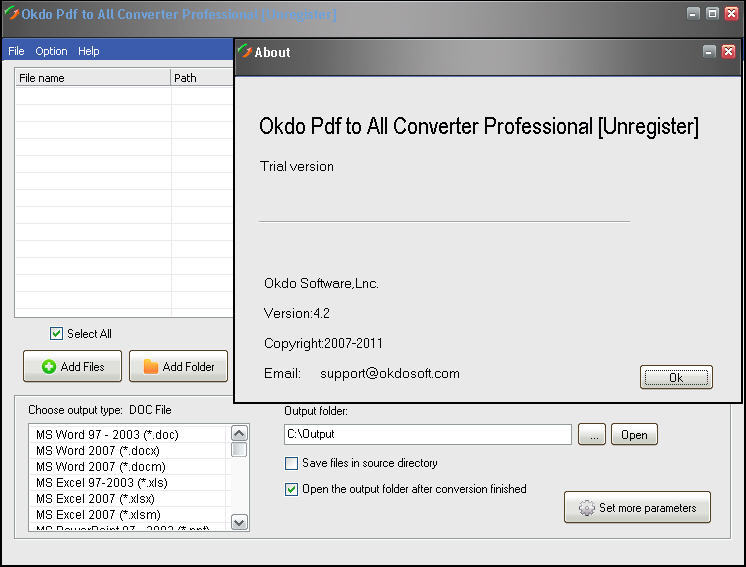746x567 pixels.
Task: Select MS Word 2007 (*.docm) output type
Action: click(130, 467)
